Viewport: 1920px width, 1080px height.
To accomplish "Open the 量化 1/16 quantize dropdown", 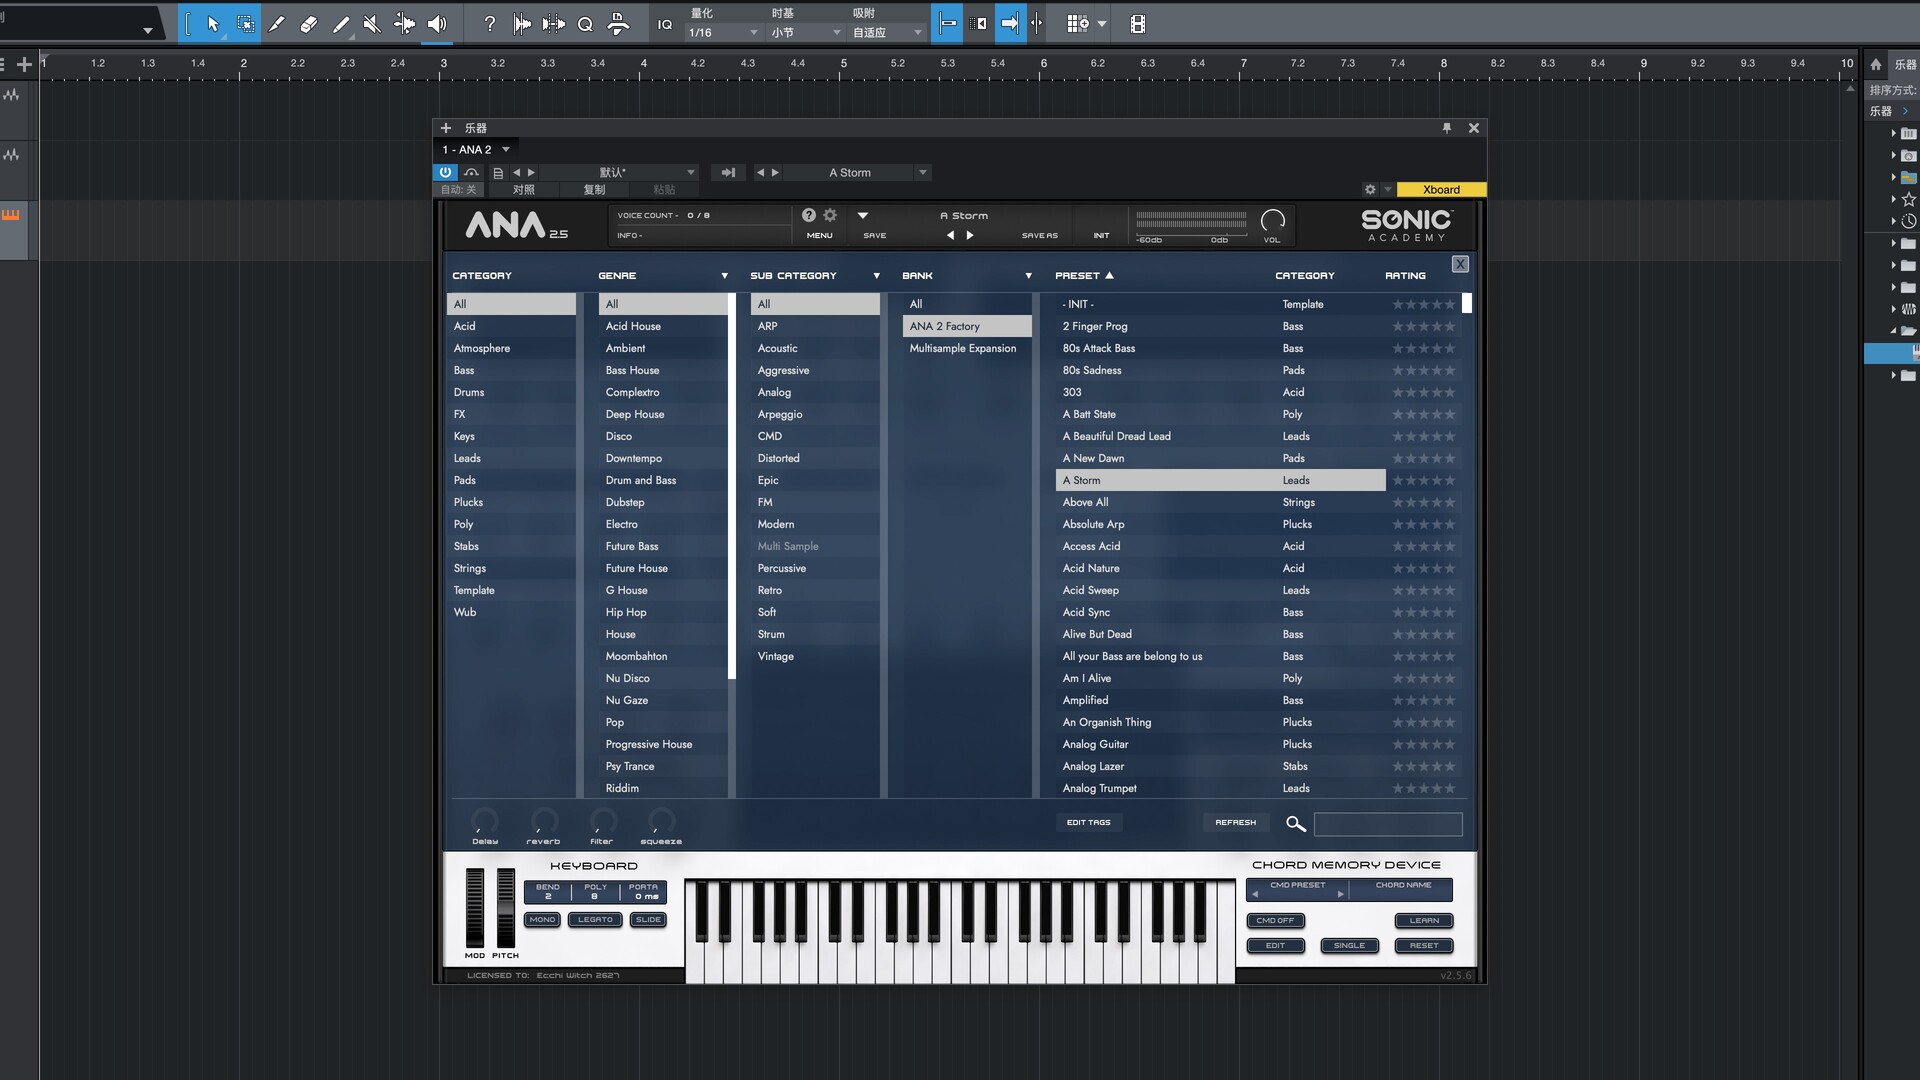I will (x=724, y=33).
